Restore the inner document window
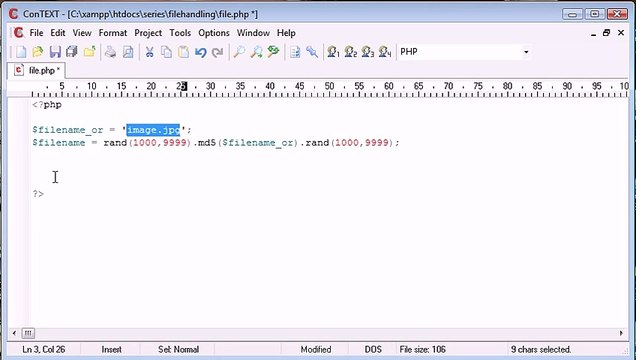636x360 pixels. click(606, 33)
